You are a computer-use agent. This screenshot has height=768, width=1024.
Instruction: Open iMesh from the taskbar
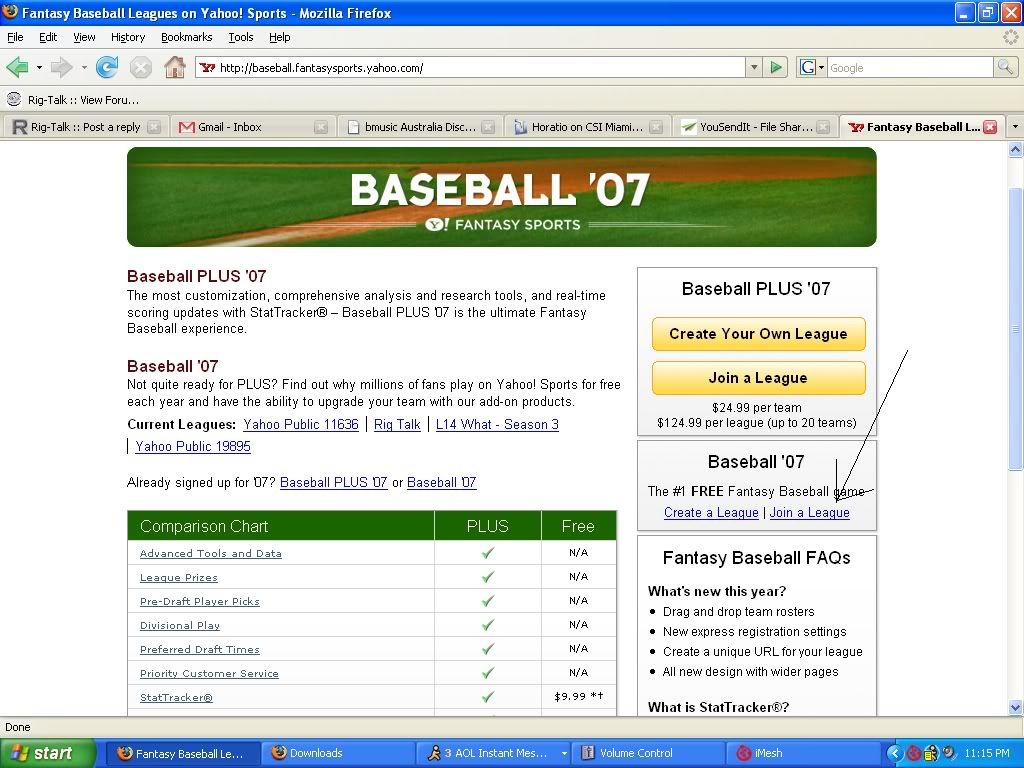[x=768, y=753]
